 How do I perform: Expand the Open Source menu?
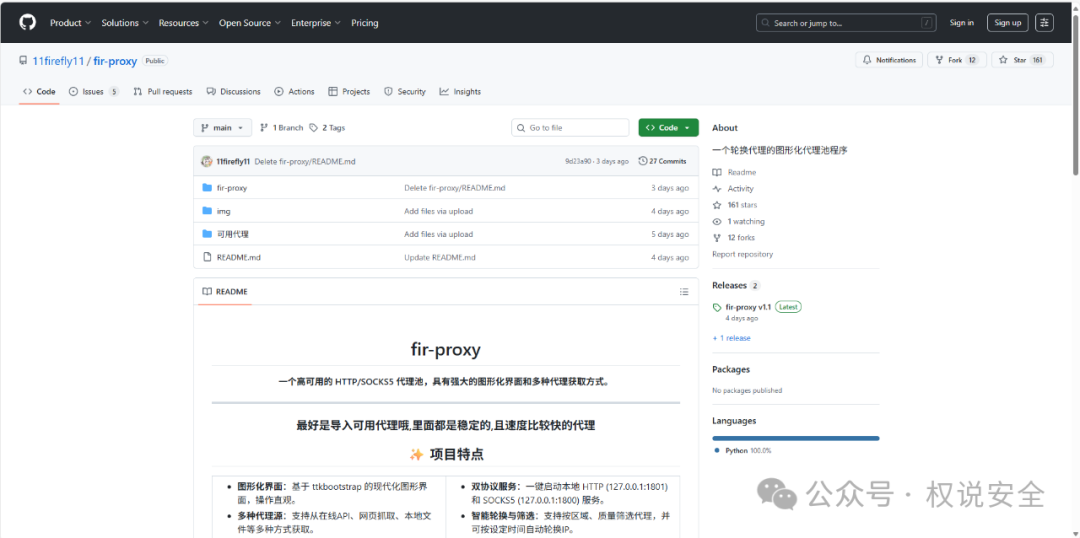[x=249, y=23]
